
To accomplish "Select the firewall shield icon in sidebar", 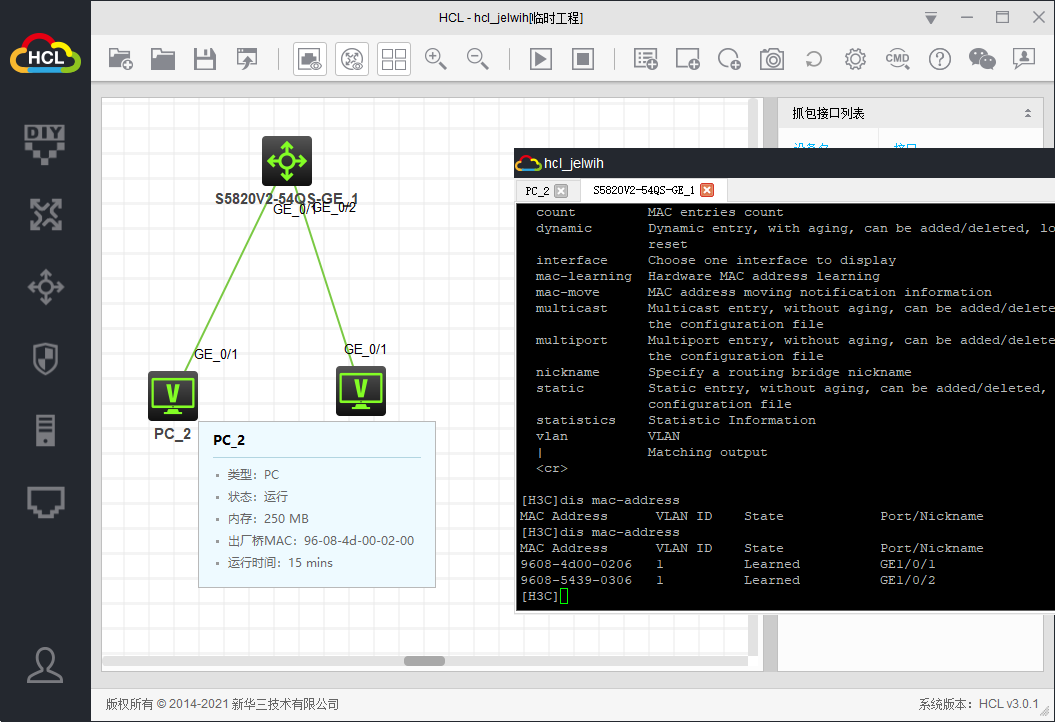I will click(x=45, y=358).
